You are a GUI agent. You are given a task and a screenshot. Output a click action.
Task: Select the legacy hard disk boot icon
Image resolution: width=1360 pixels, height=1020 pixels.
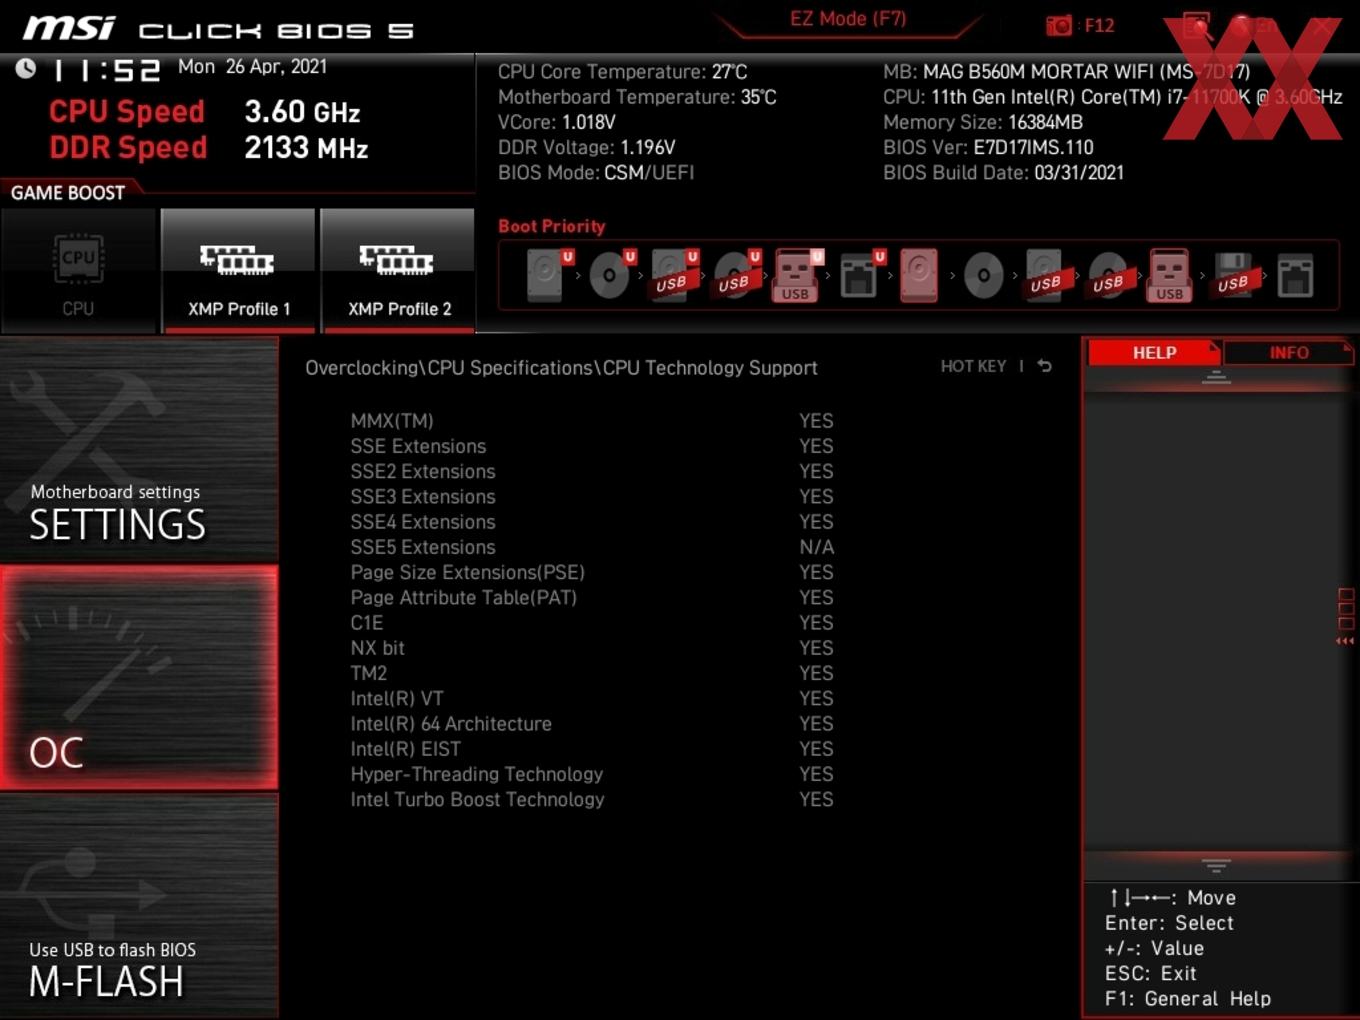[919, 275]
